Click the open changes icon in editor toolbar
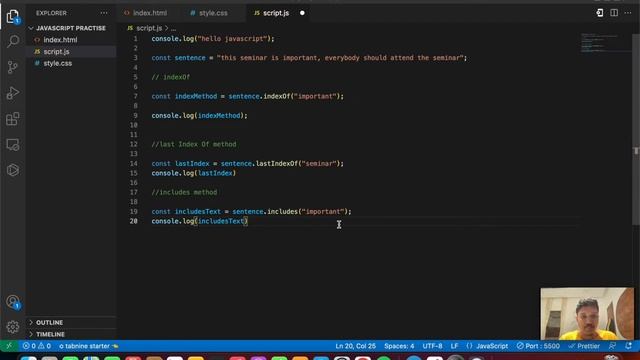The width and height of the screenshot is (640, 360). [600, 13]
